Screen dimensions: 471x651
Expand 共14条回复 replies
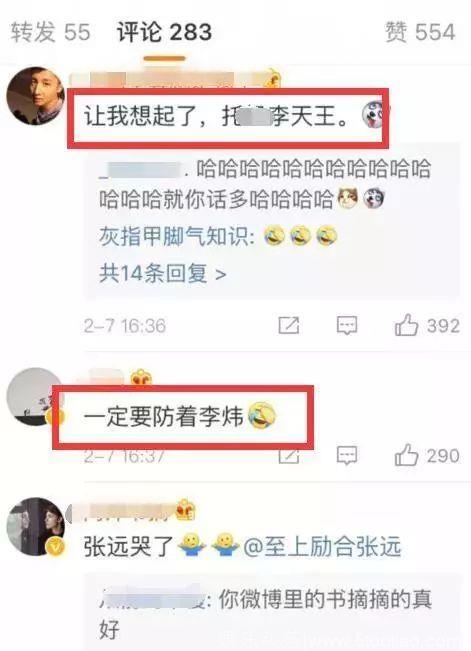tap(162, 273)
